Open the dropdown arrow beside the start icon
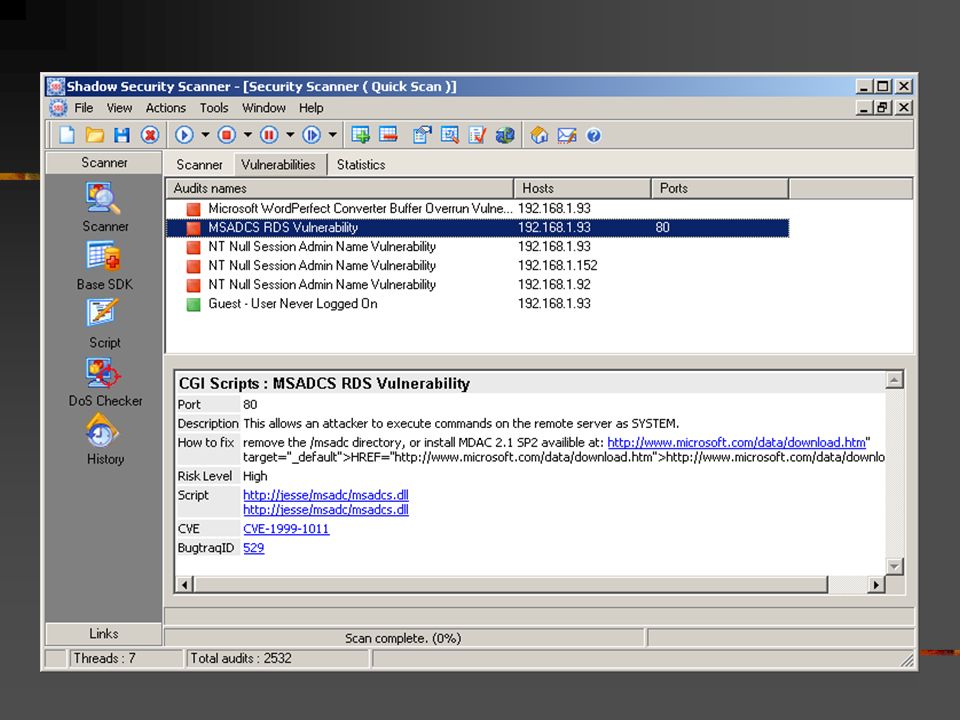 (x=205, y=135)
